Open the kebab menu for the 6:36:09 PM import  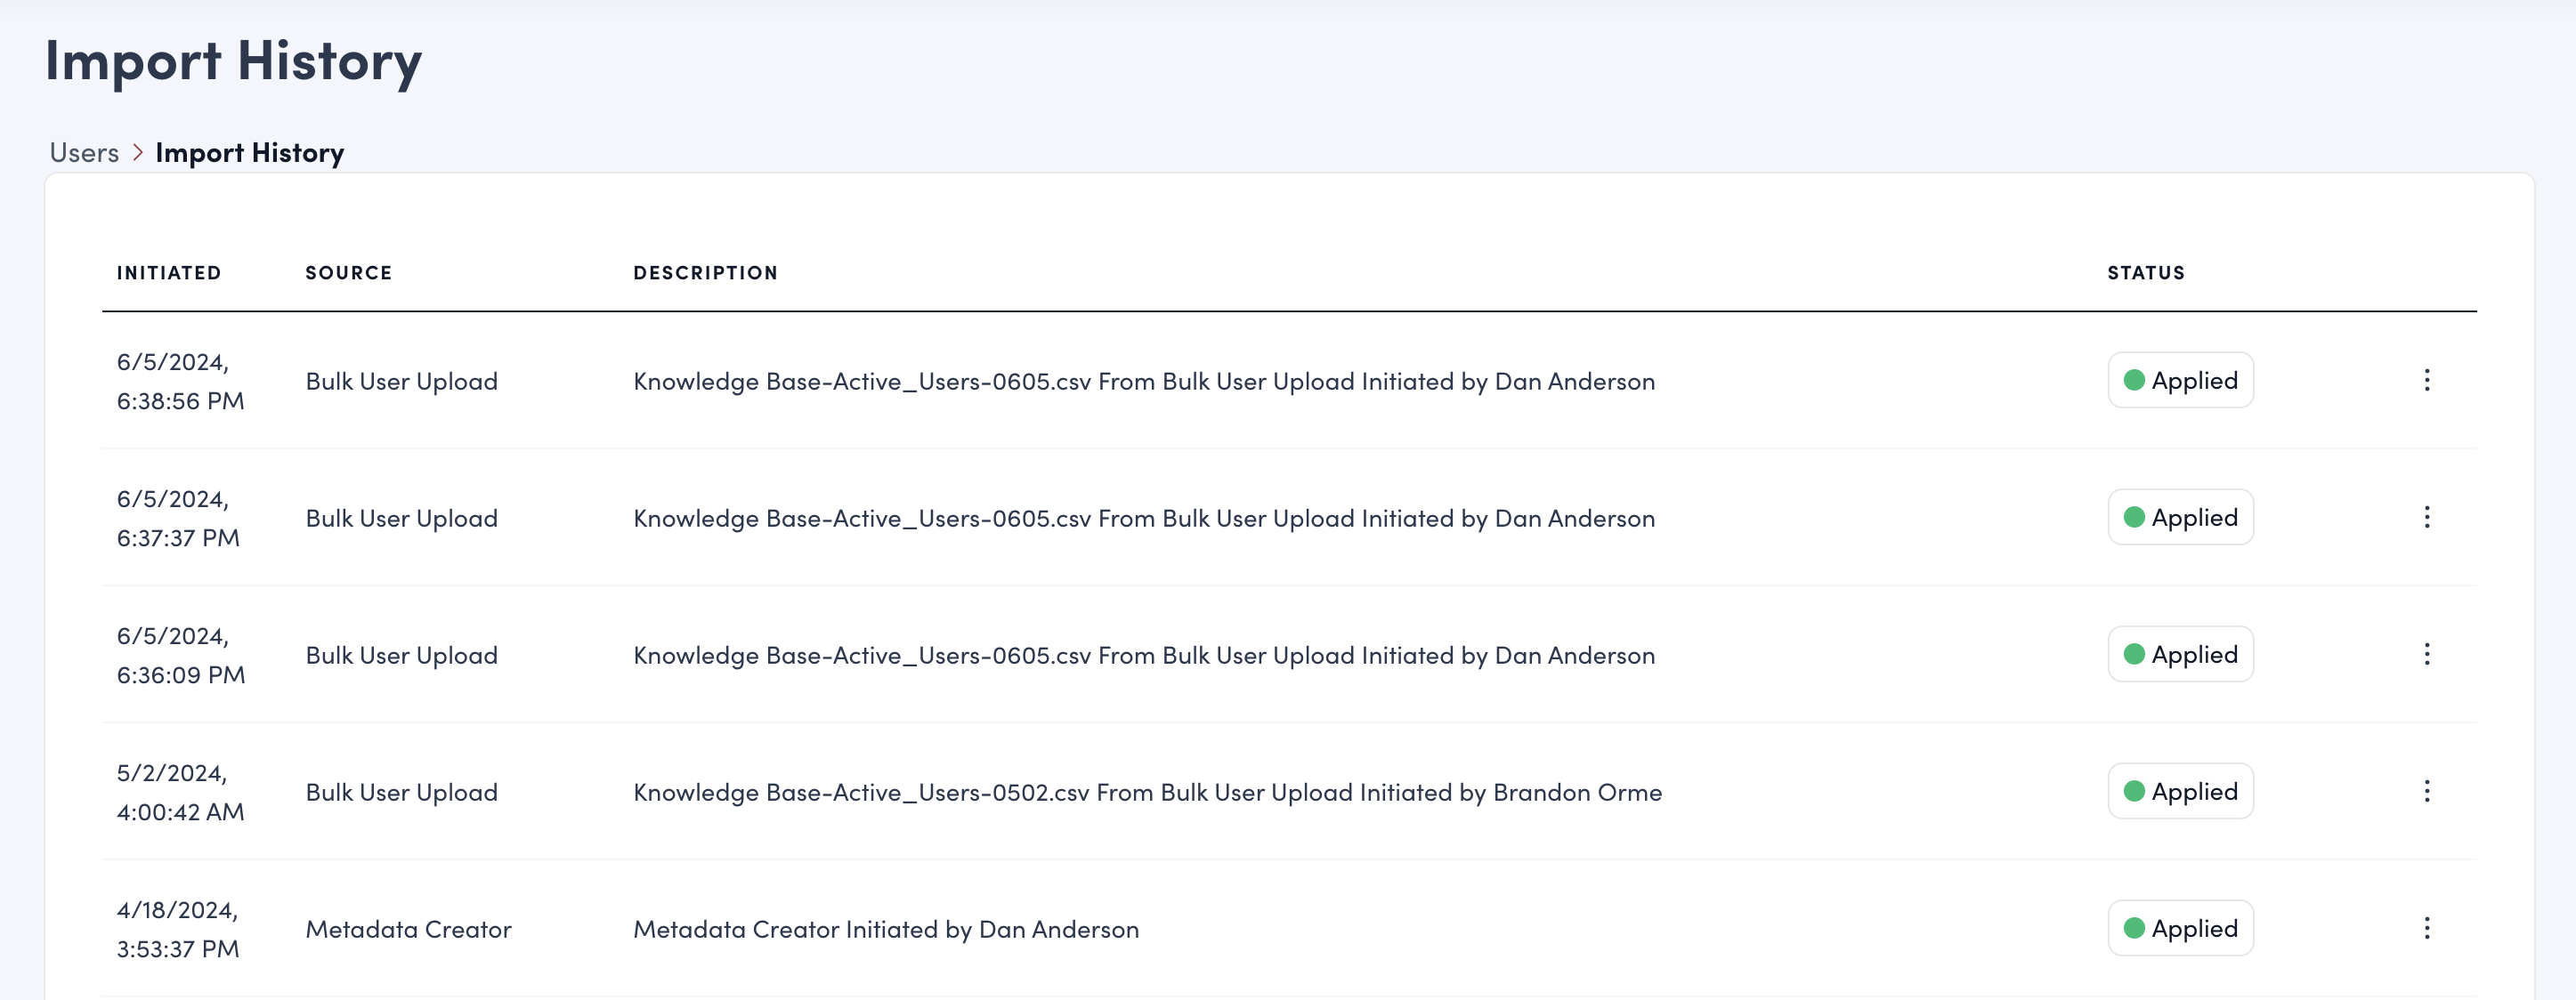coord(2428,654)
